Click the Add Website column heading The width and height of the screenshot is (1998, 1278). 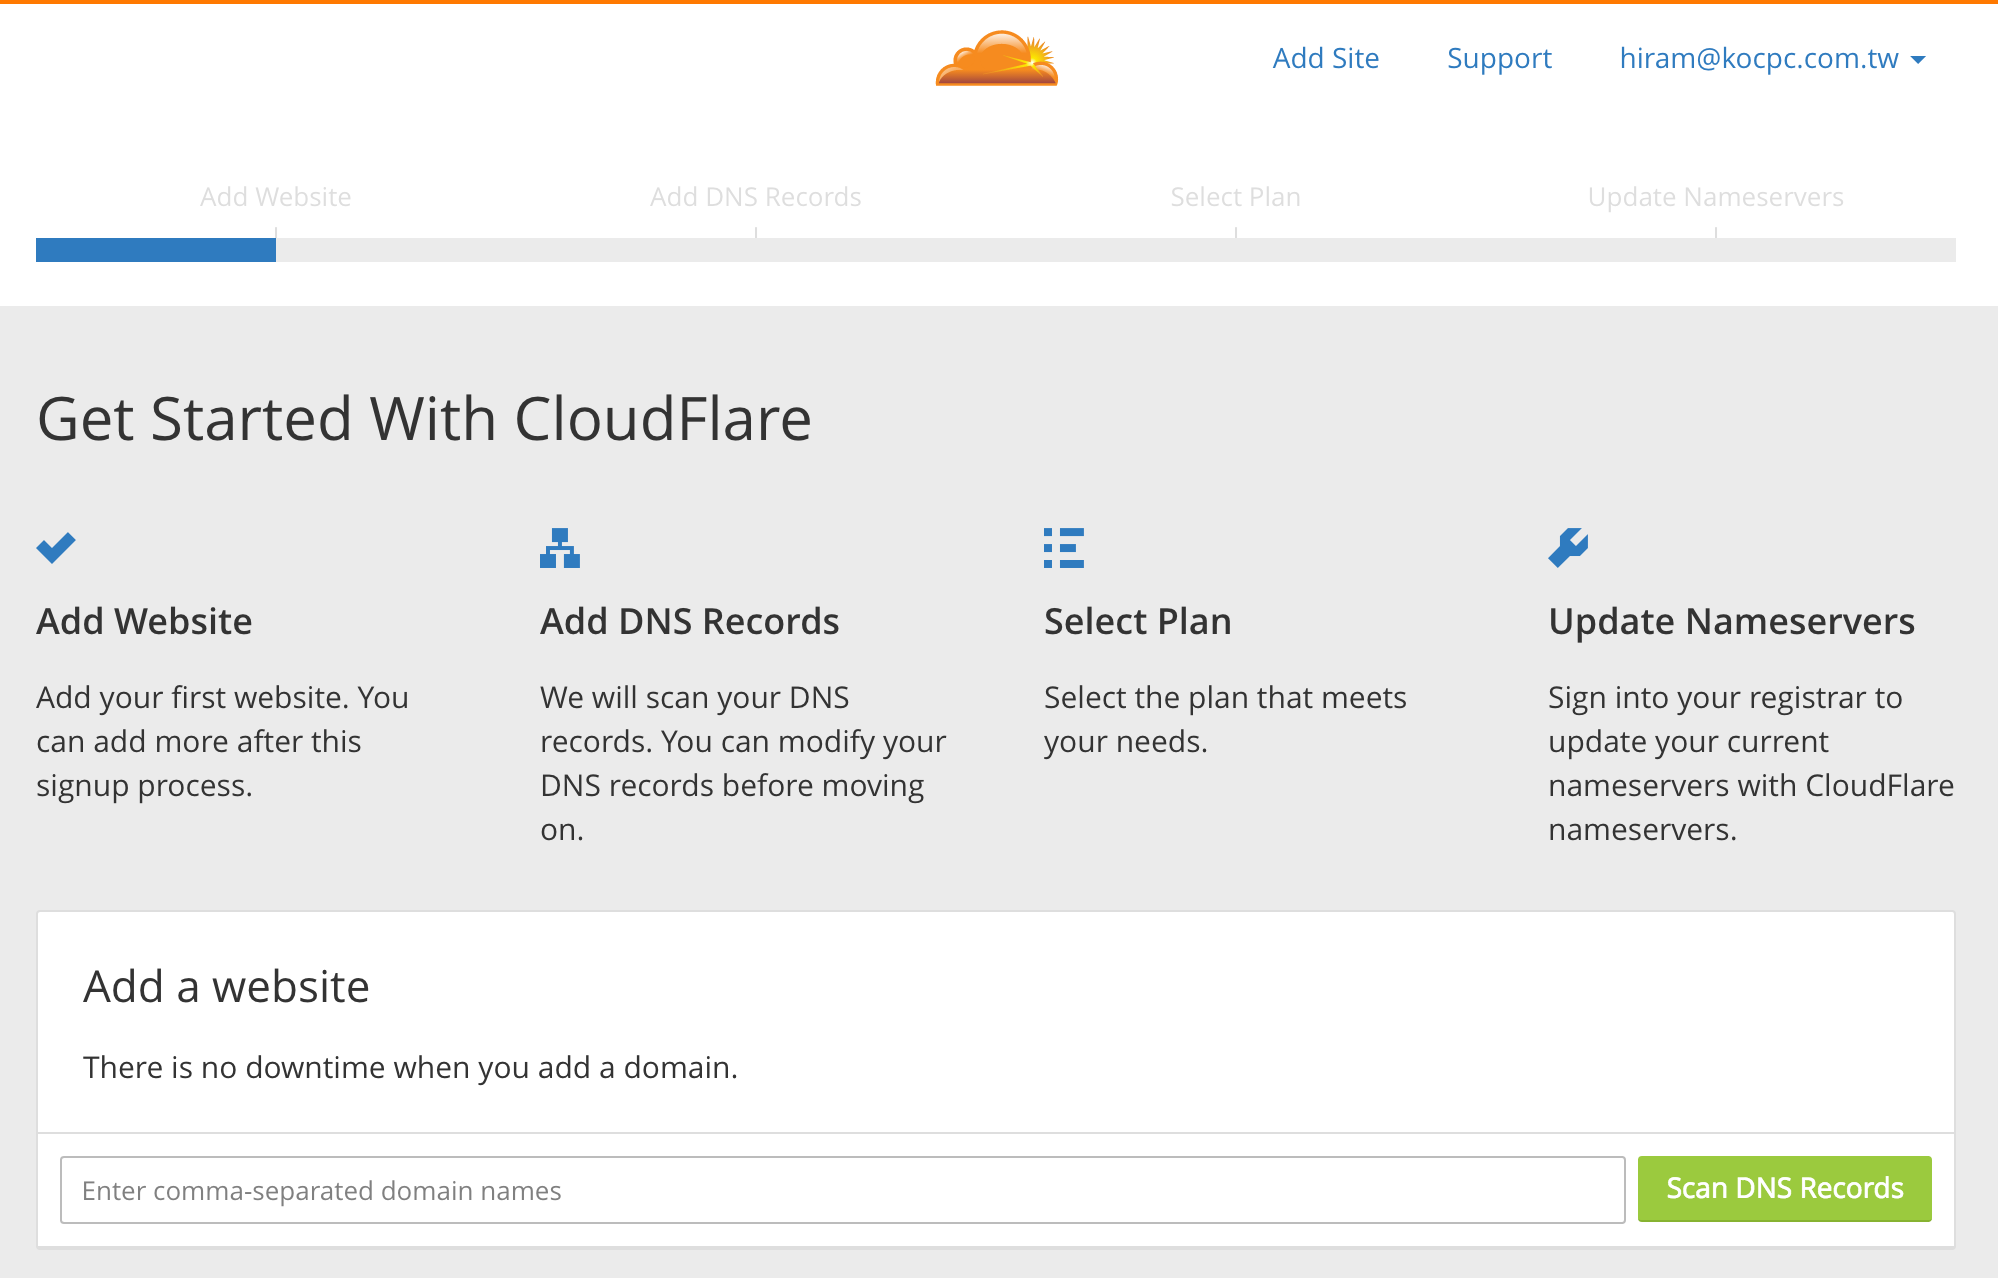(x=144, y=621)
